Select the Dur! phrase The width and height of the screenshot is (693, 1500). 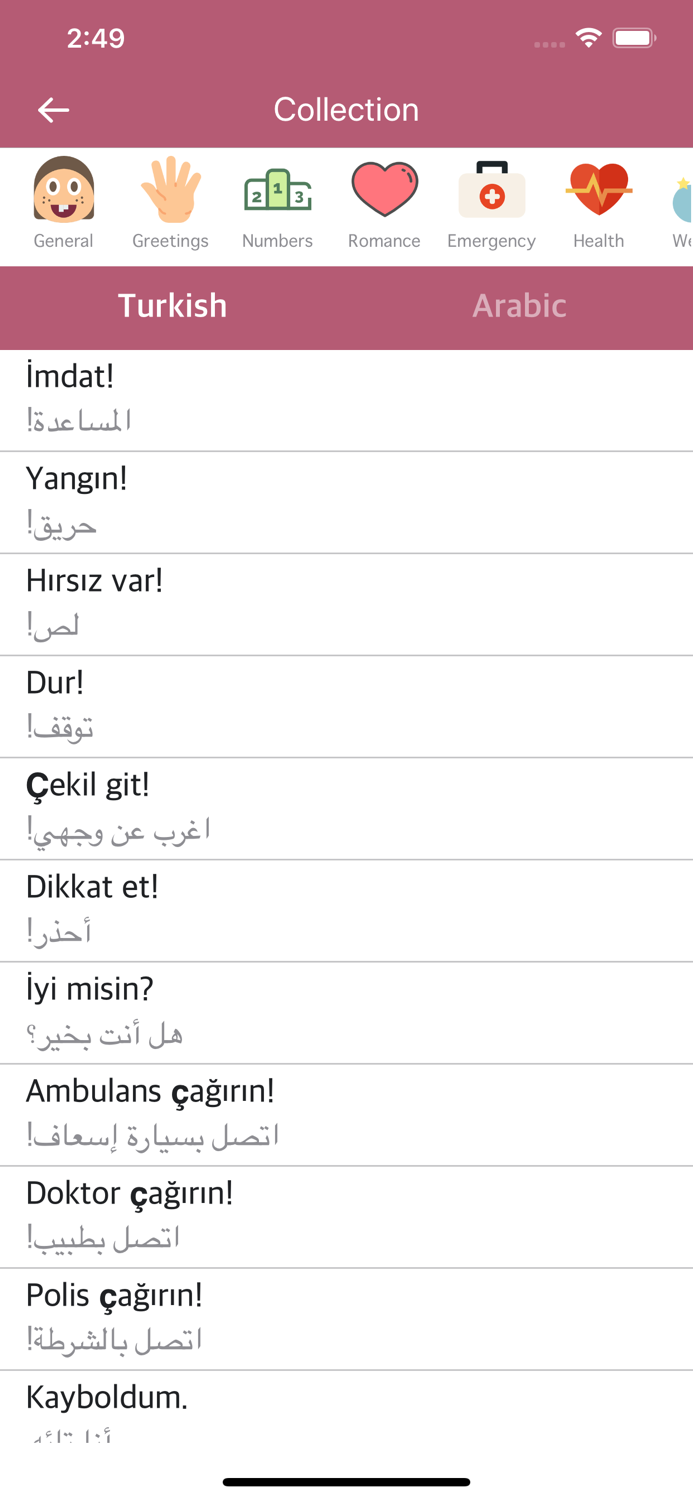pyautogui.click(x=346, y=704)
